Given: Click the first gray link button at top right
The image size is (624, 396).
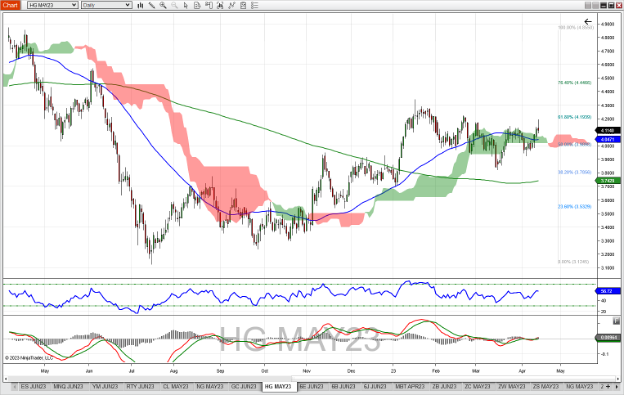Looking at the screenshot, I should pyautogui.click(x=588, y=5).
